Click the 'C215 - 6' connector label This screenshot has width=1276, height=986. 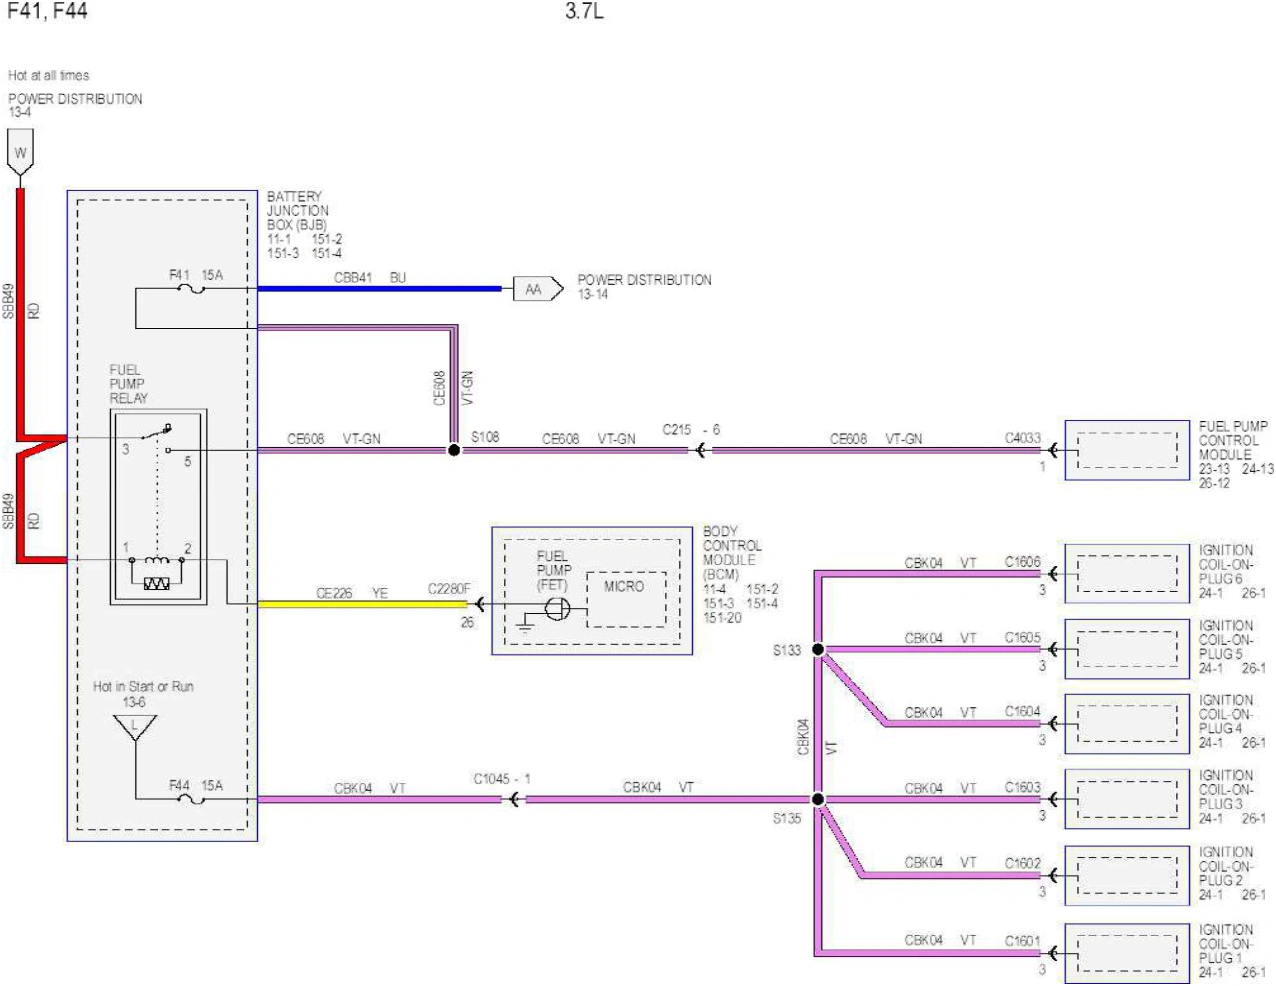pos(691,429)
